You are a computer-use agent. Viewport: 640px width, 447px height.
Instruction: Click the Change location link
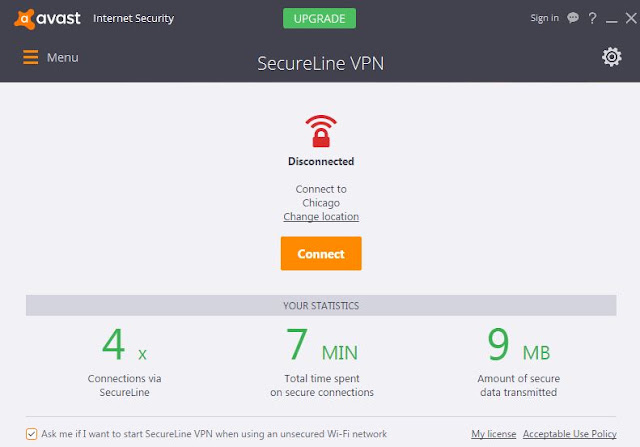[x=321, y=216]
